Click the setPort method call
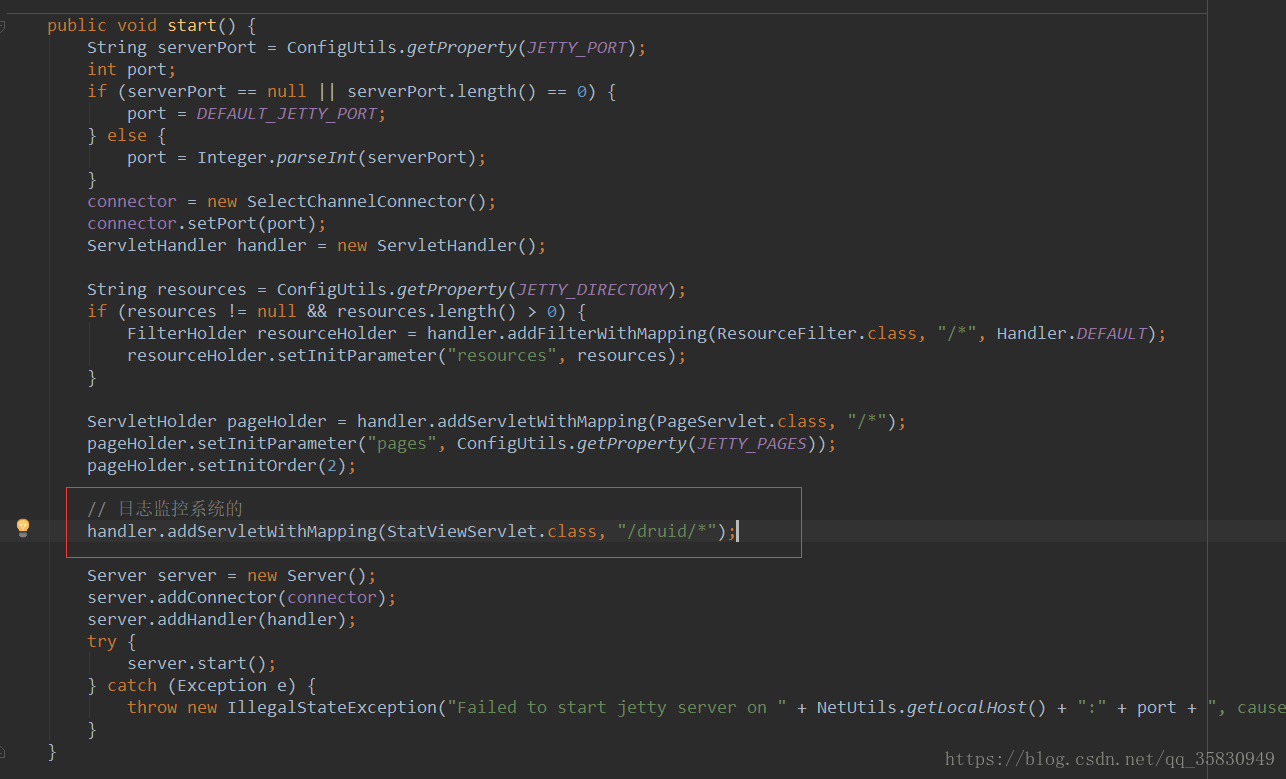Image resolution: width=1286 pixels, height=779 pixels. pyautogui.click(x=222, y=223)
